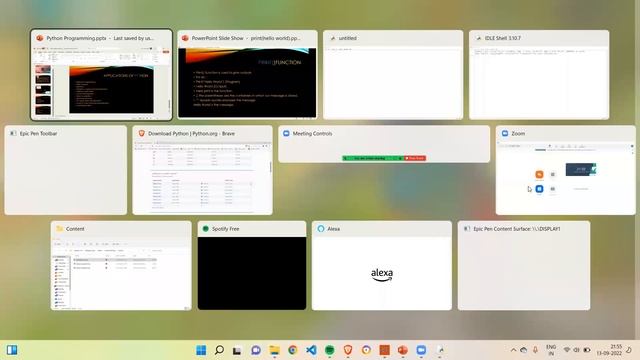Switch to PowerPoint Slide Show window
640x360 pixels.
pyautogui.click(x=247, y=75)
